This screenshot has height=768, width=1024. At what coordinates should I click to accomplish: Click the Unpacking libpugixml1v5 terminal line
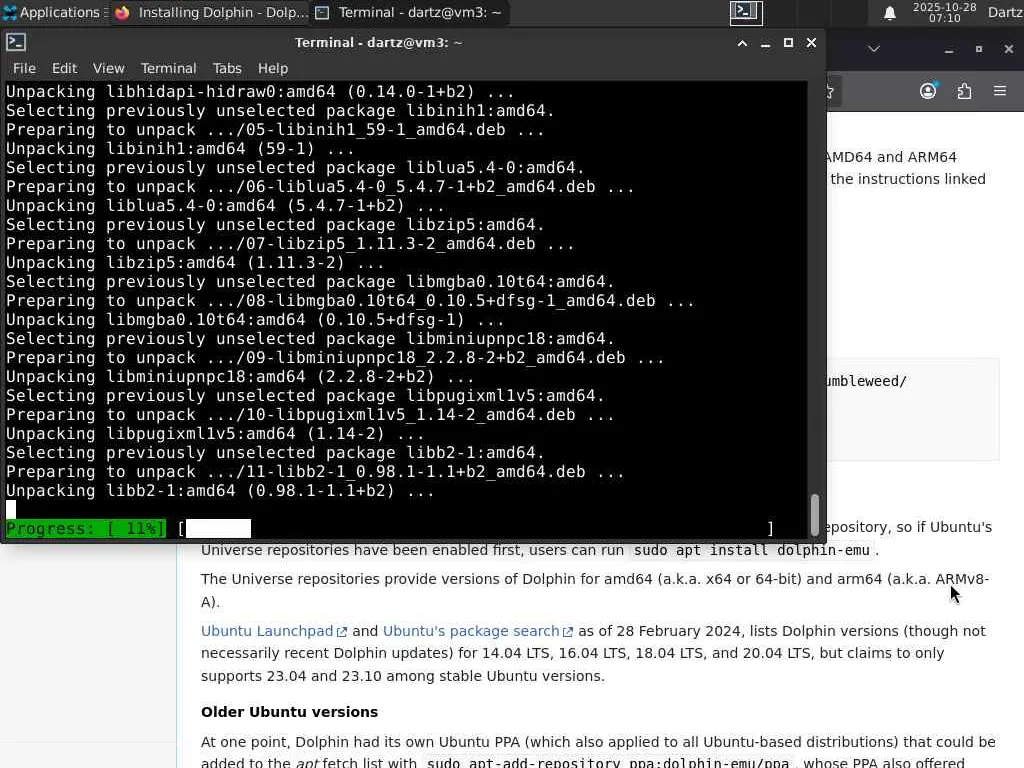(x=215, y=434)
